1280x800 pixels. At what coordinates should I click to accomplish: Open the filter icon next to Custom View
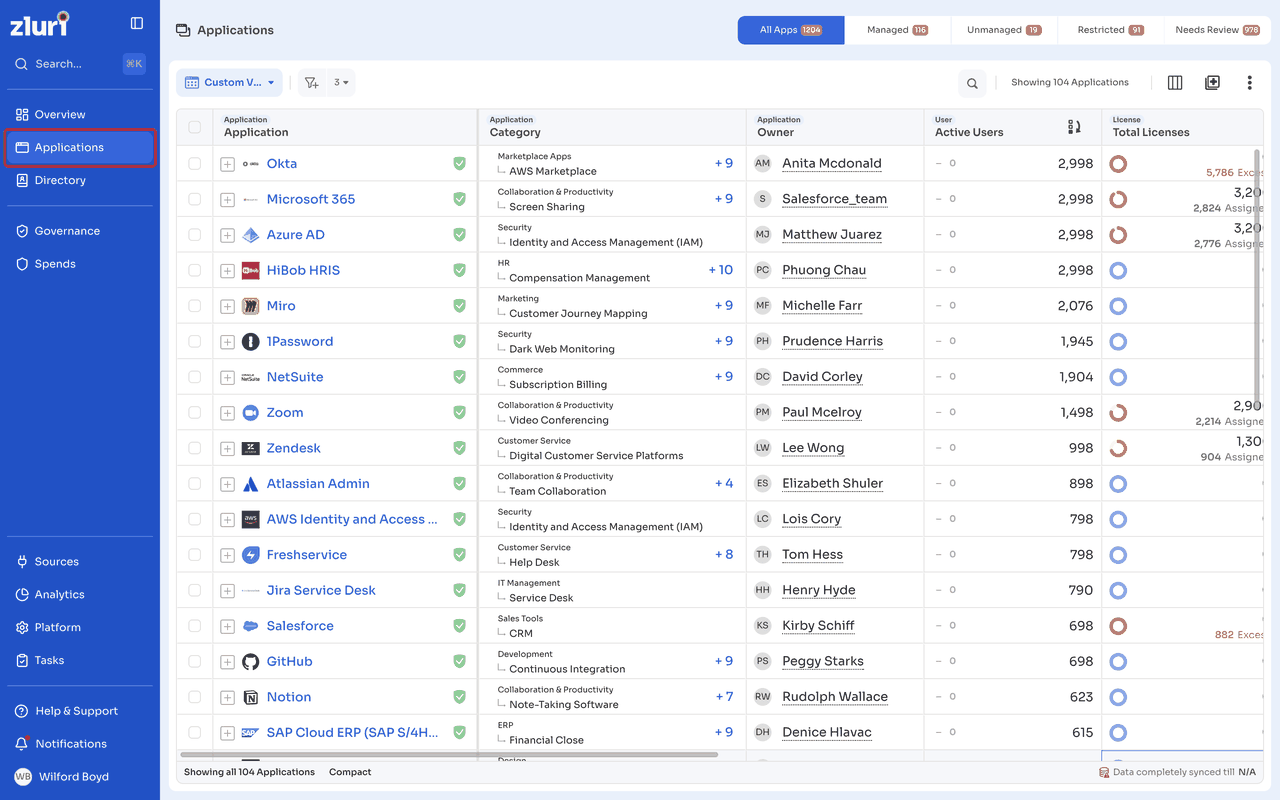click(x=312, y=83)
